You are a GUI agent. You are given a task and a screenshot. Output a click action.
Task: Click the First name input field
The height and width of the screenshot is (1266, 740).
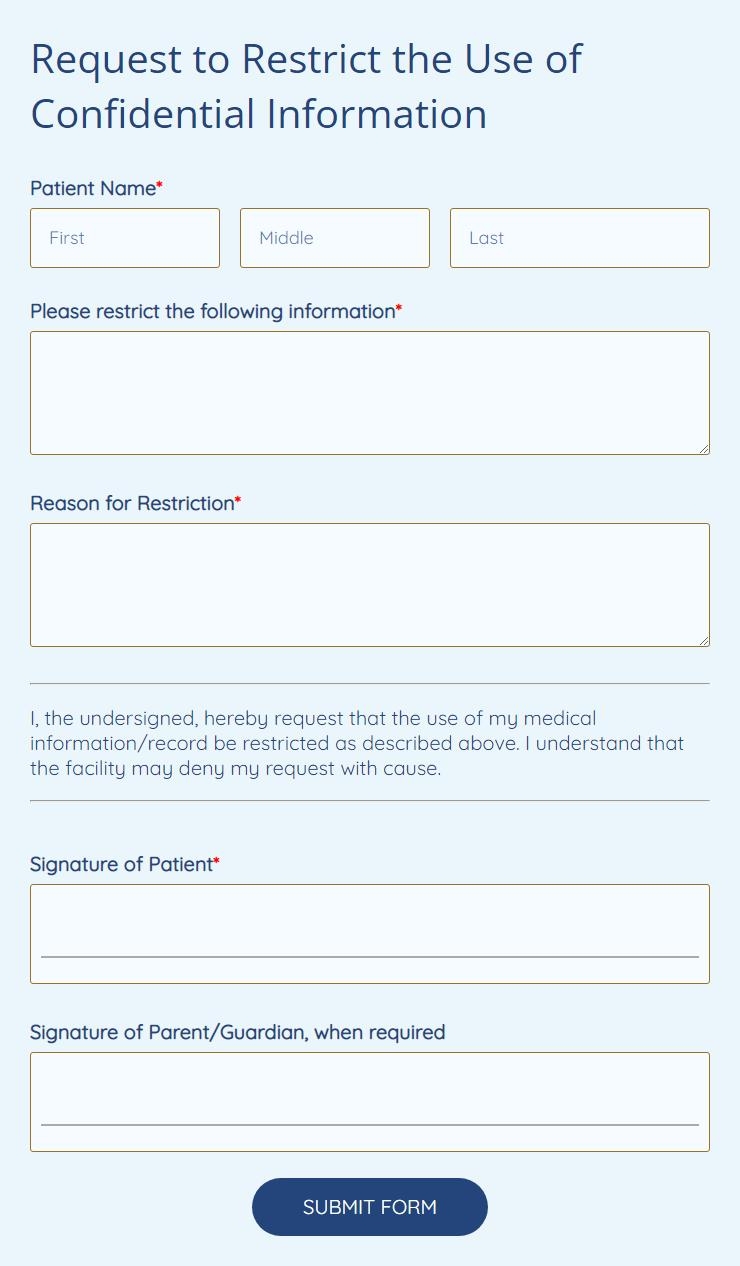pos(124,238)
